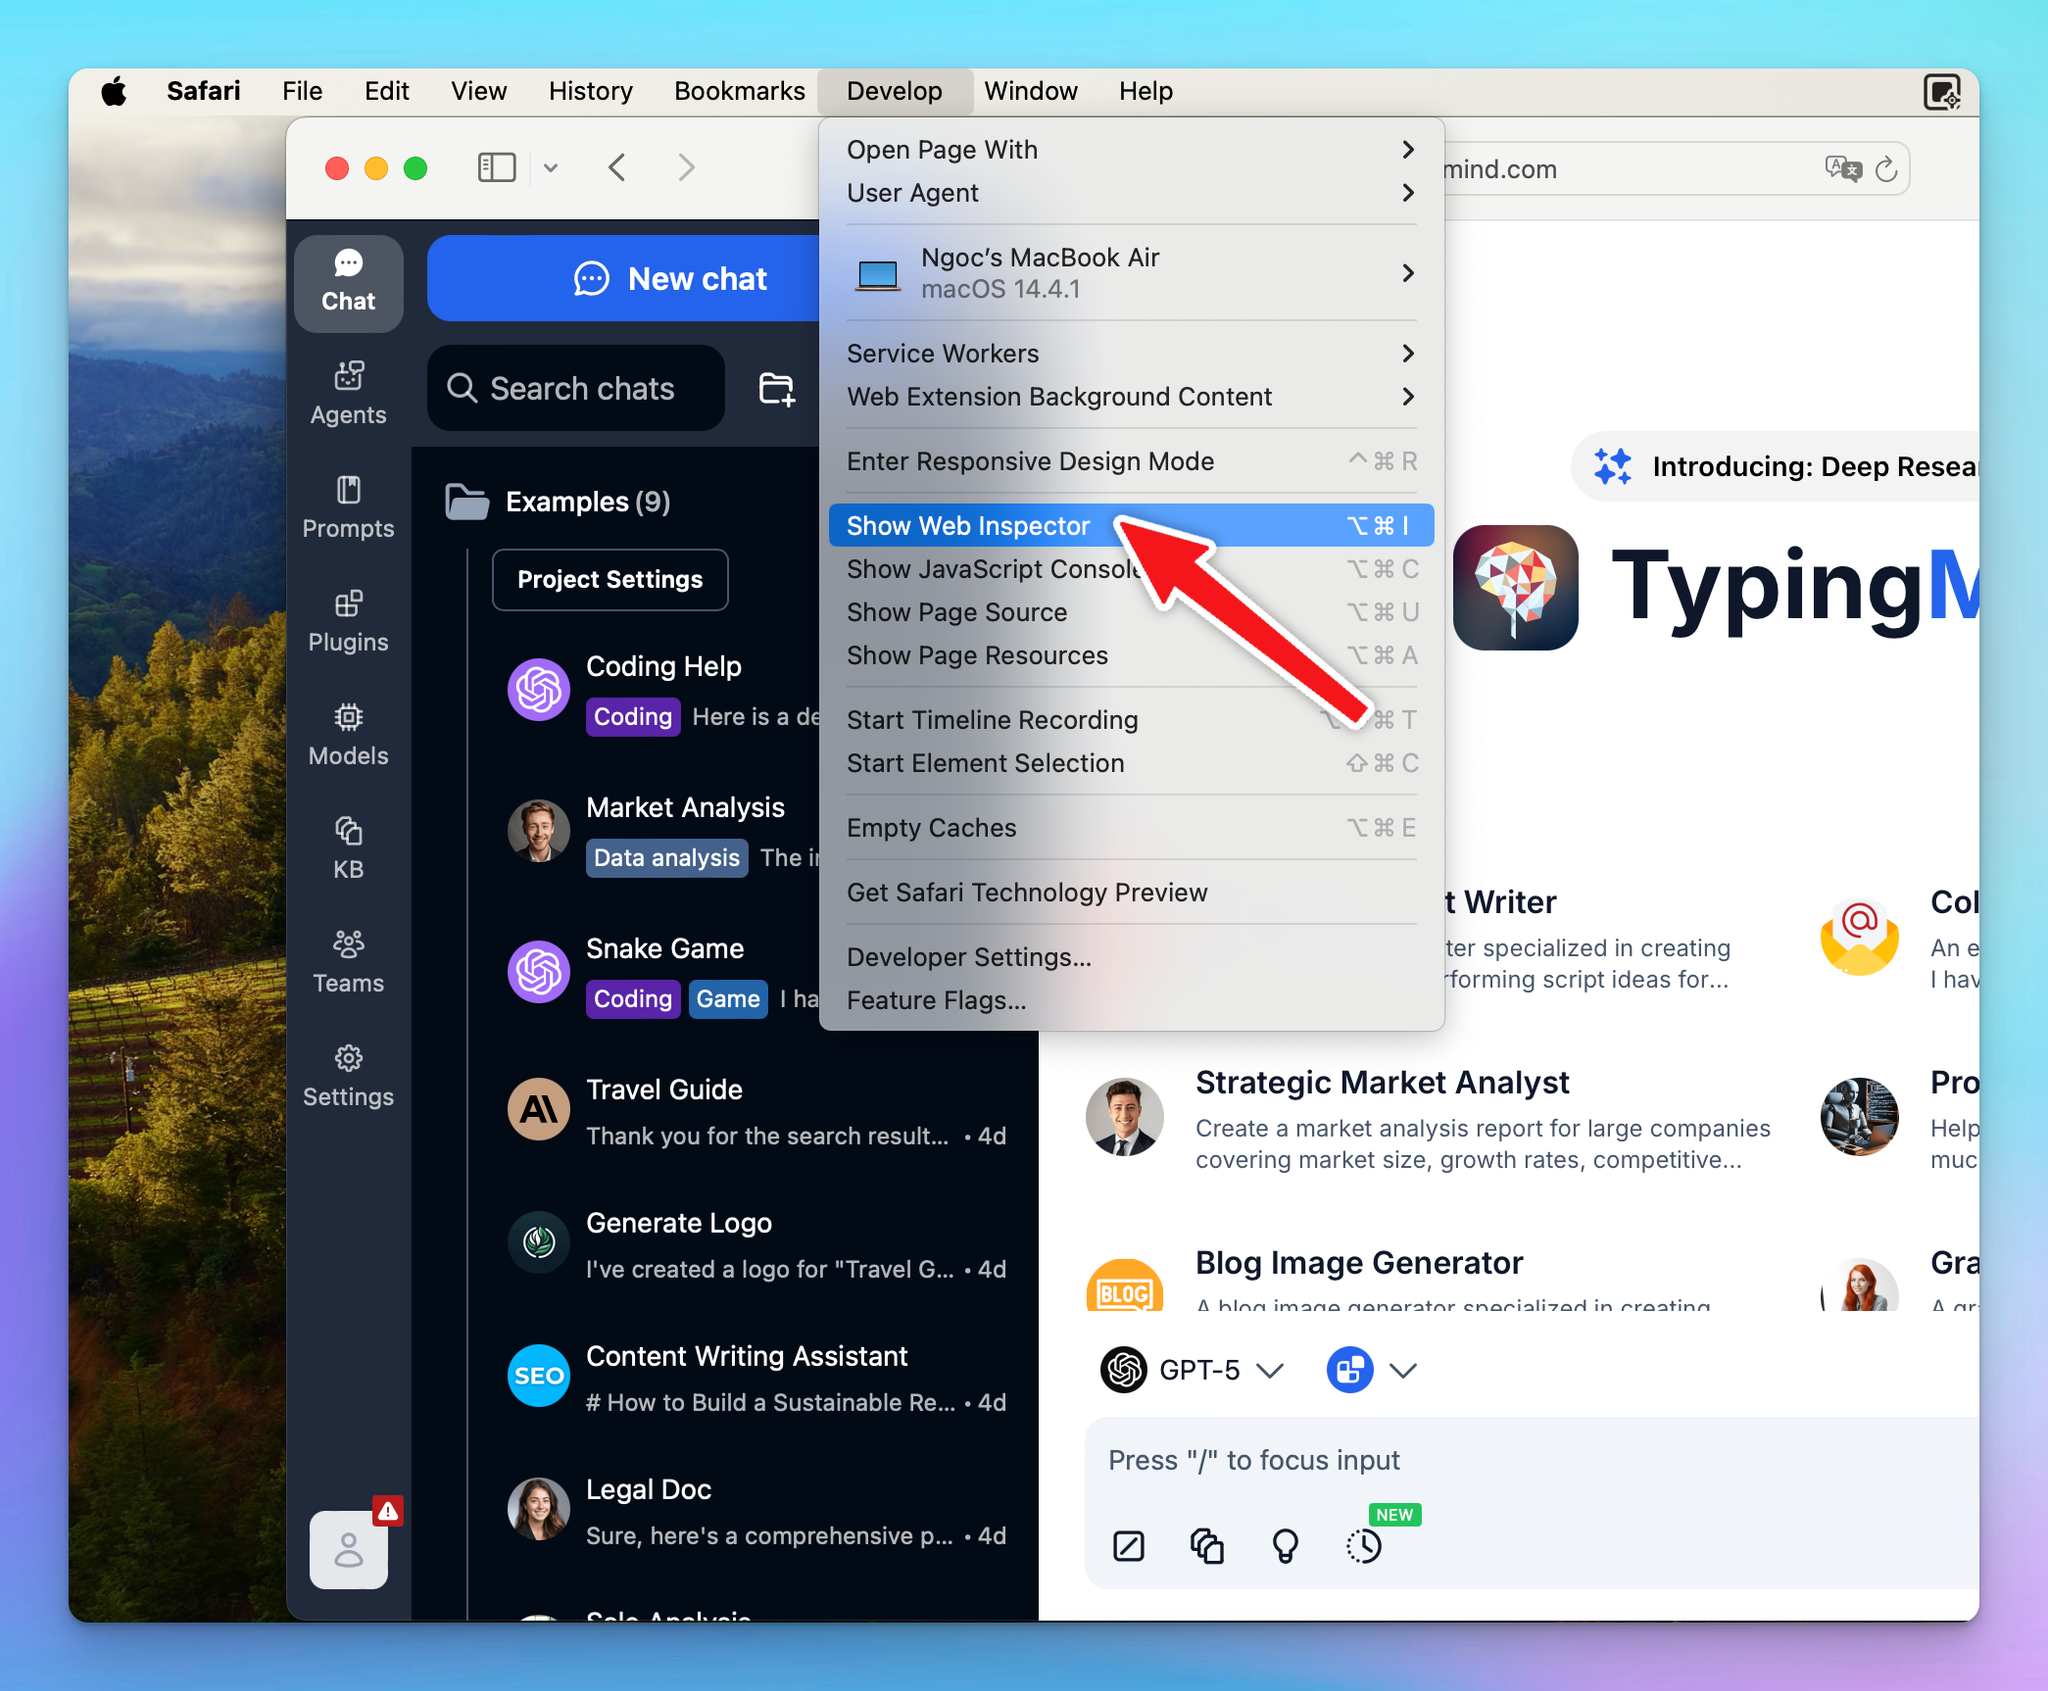Open the KB knowledge base icon
The height and width of the screenshot is (1691, 2048).
click(348, 847)
